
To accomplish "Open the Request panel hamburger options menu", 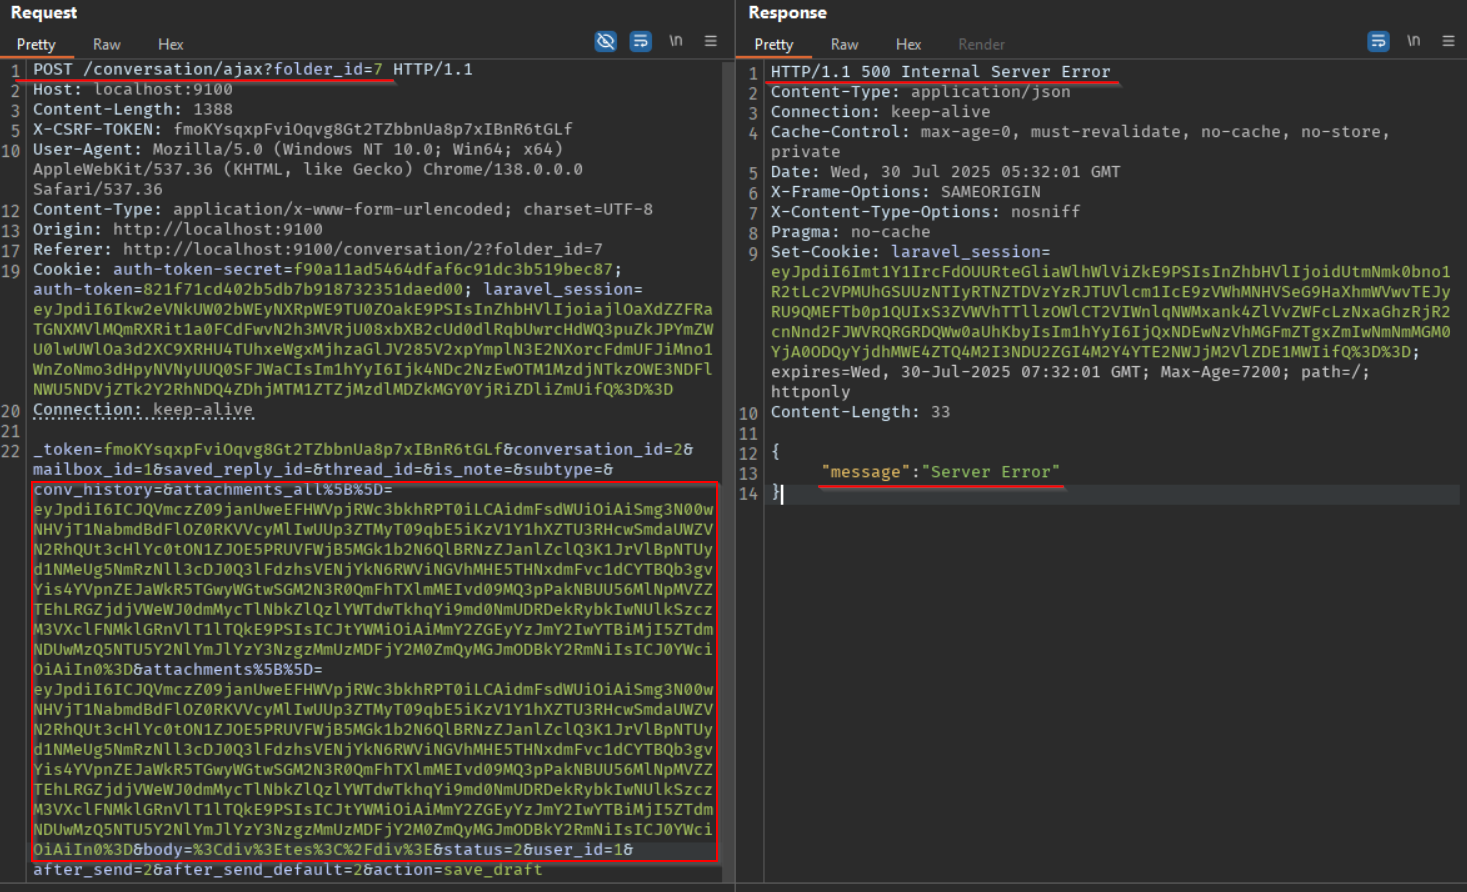I will pyautogui.click(x=711, y=41).
